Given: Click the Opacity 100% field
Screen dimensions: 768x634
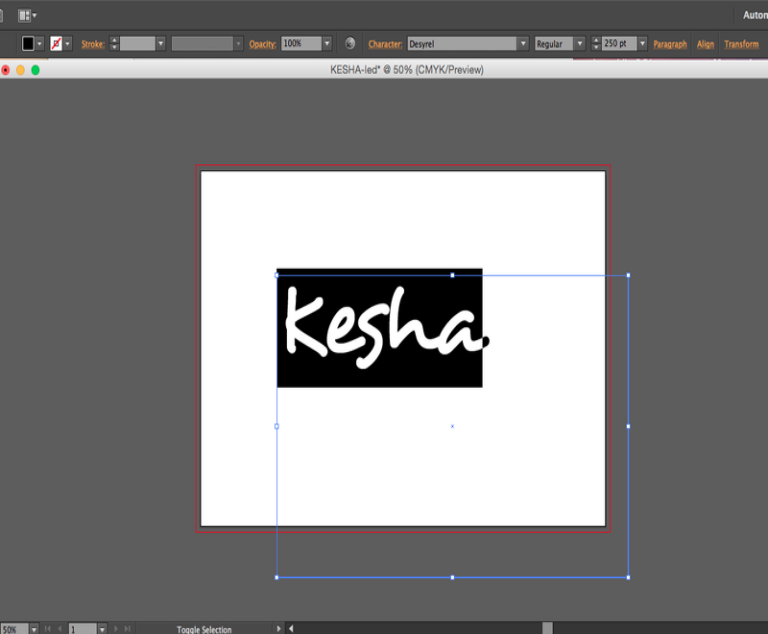Looking at the screenshot, I should pos(301,43).
